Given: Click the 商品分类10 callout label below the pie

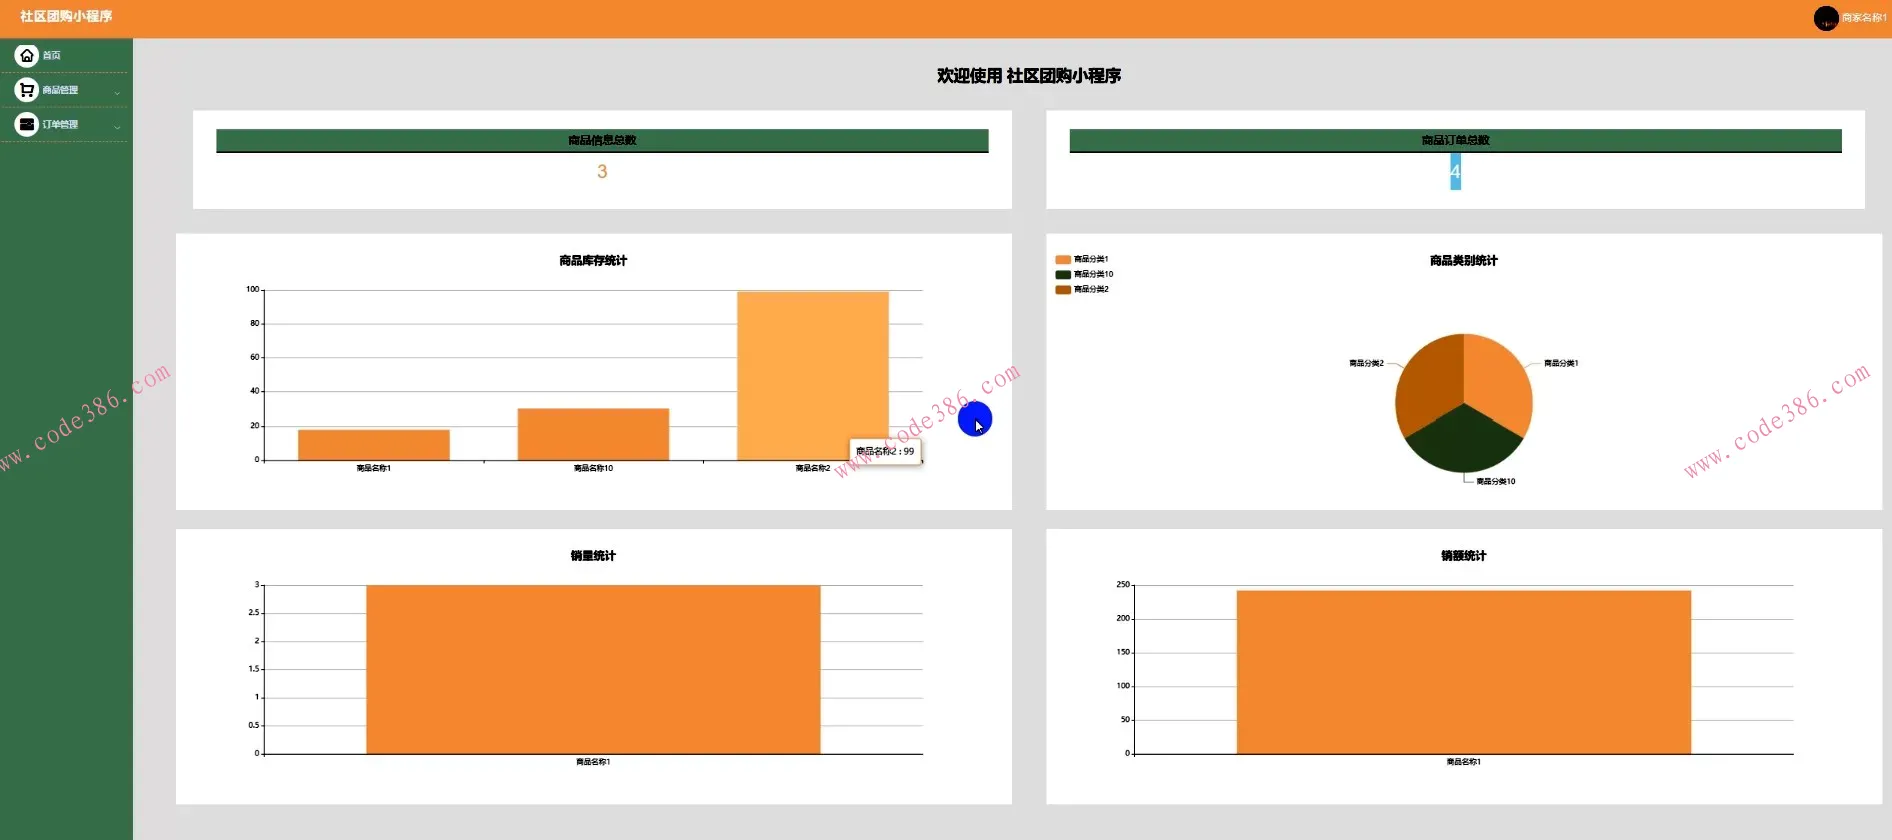Looking at the screenshot, I should point(1496,481).
